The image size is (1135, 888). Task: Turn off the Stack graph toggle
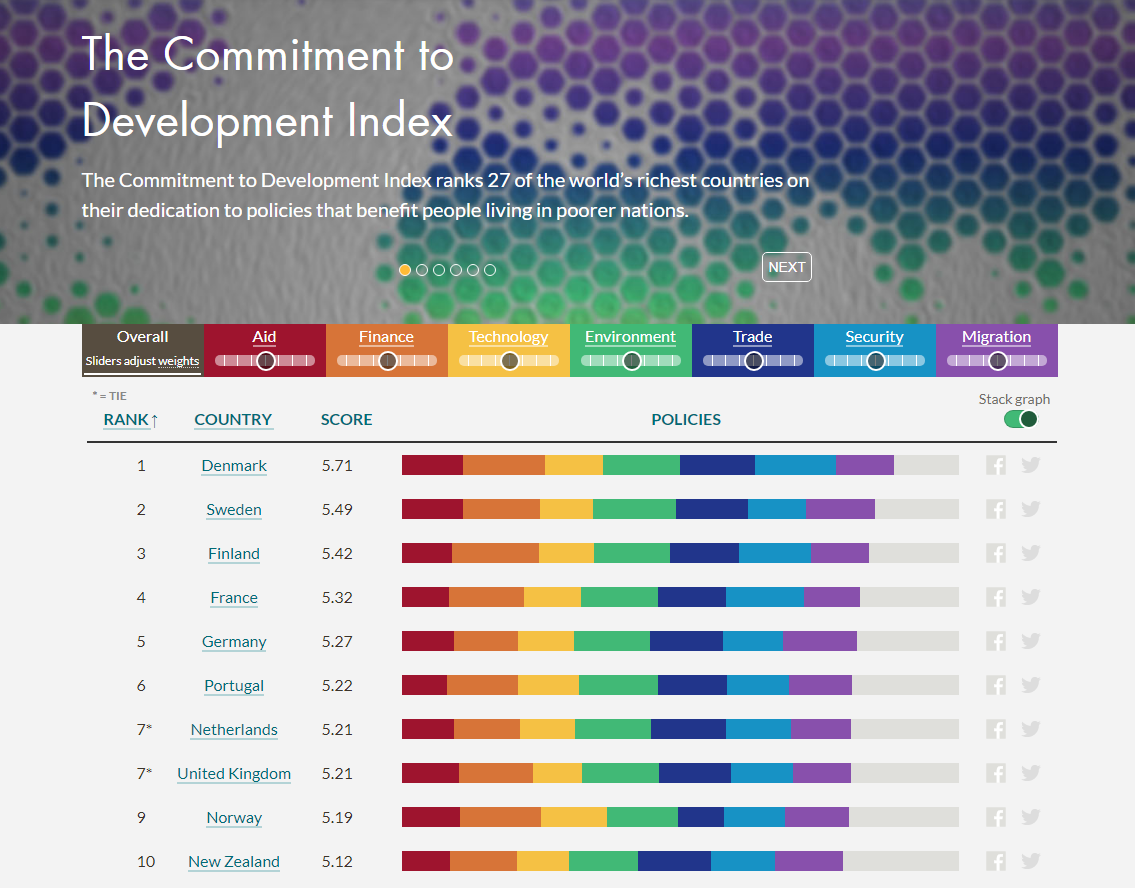pyautogui.click(x=1020, y=419)
